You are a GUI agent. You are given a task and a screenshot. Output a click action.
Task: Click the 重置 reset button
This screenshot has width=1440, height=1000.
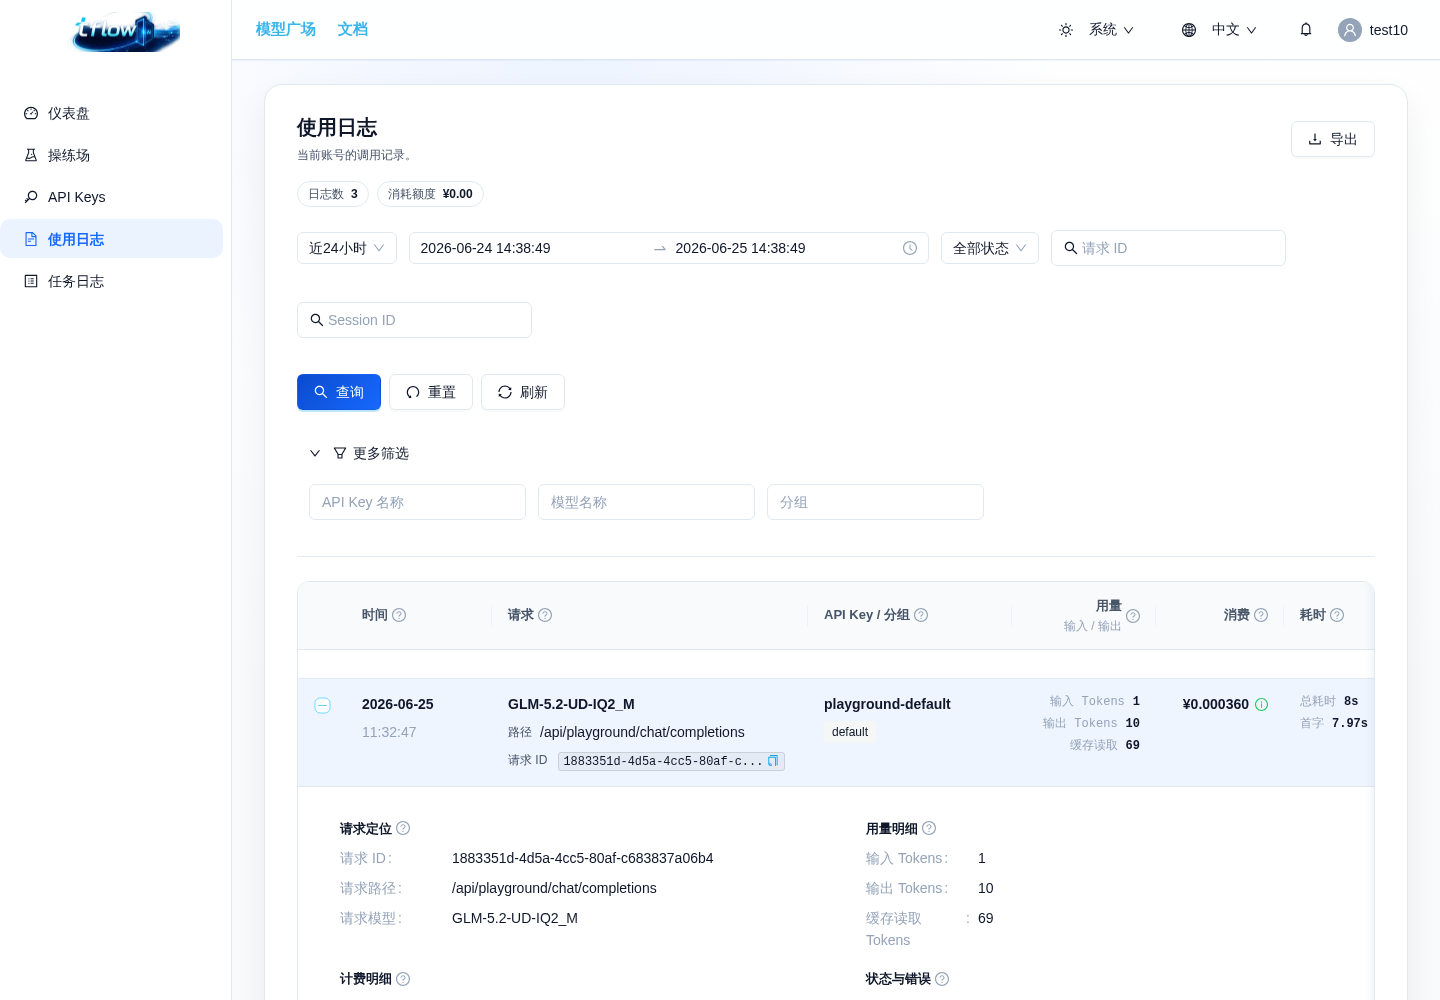pos(431,392)
